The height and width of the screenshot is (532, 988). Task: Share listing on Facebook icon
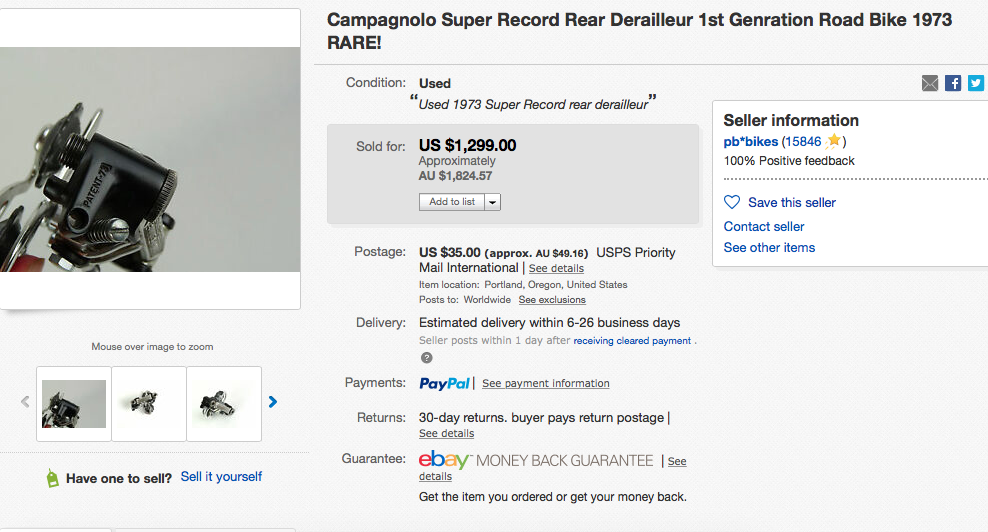tap(953, 83)
